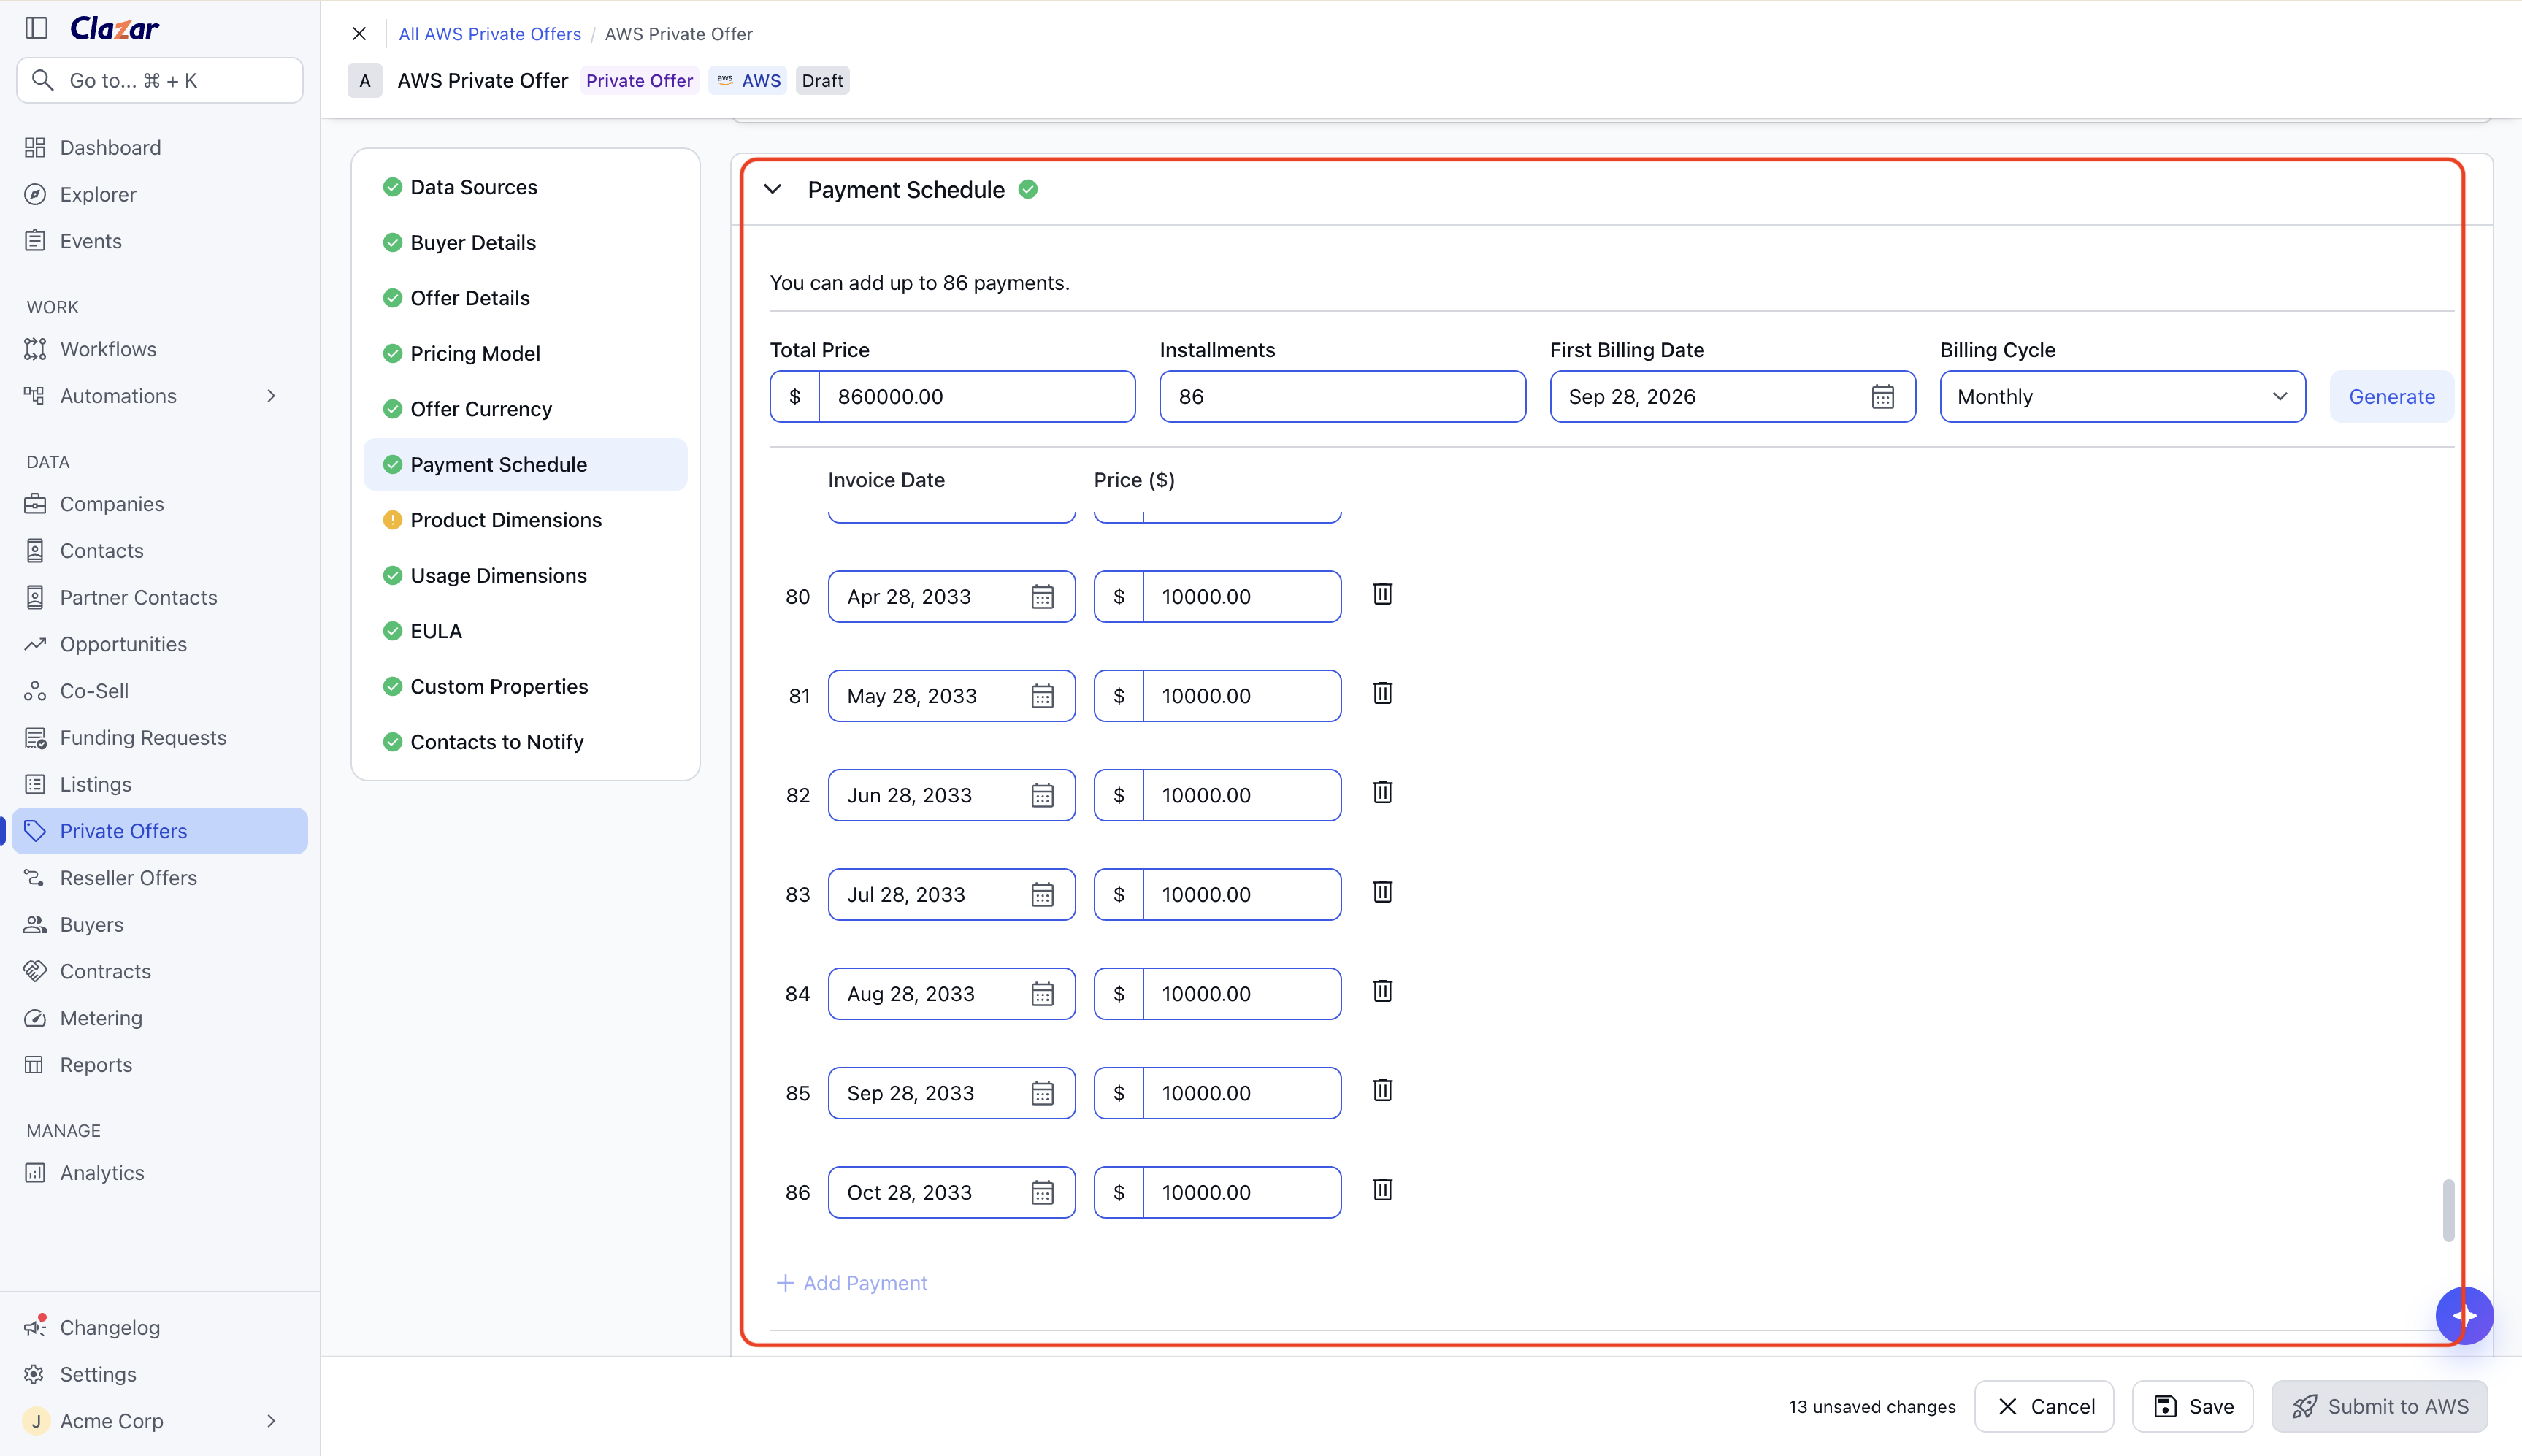
Task: Open calendar for Sep 28, 2033 invoice
Action: click(1042, 1093)
